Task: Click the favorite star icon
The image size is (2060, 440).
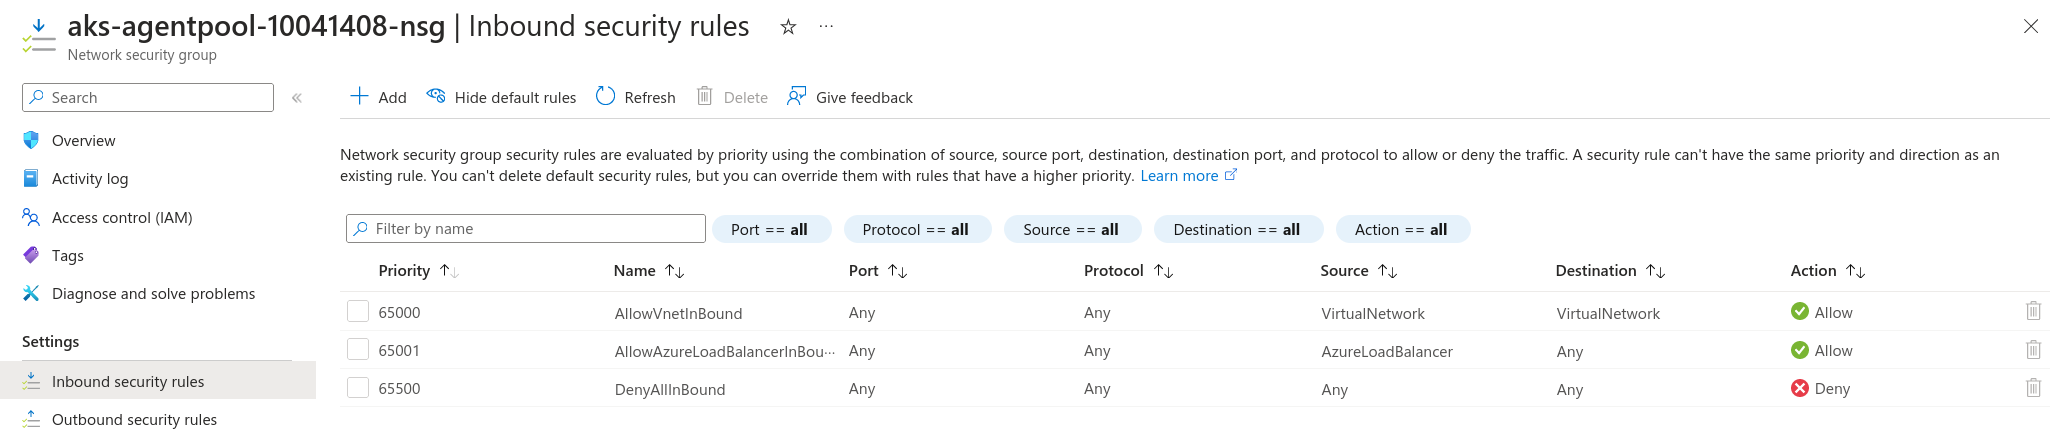Action: click(788, 27)
